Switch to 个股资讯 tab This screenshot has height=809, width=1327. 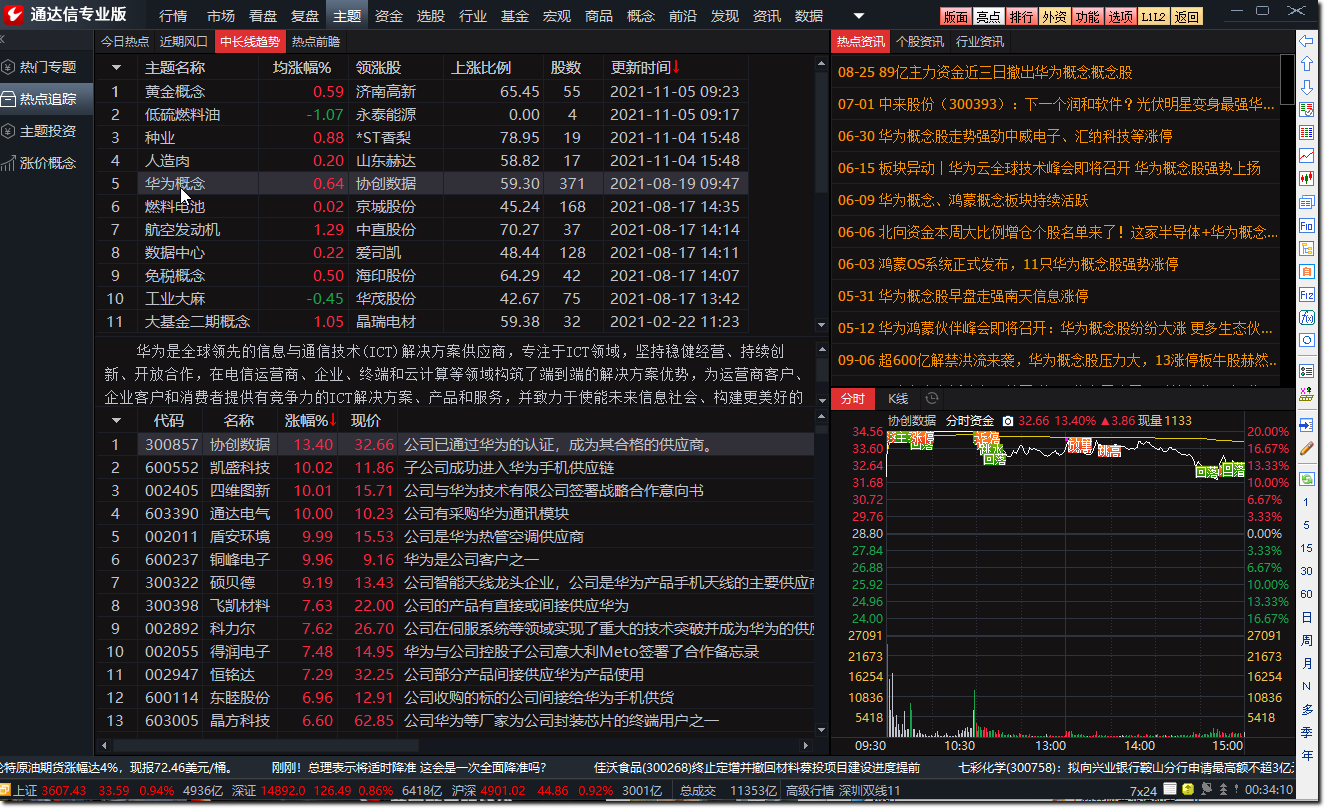(920, 42)
